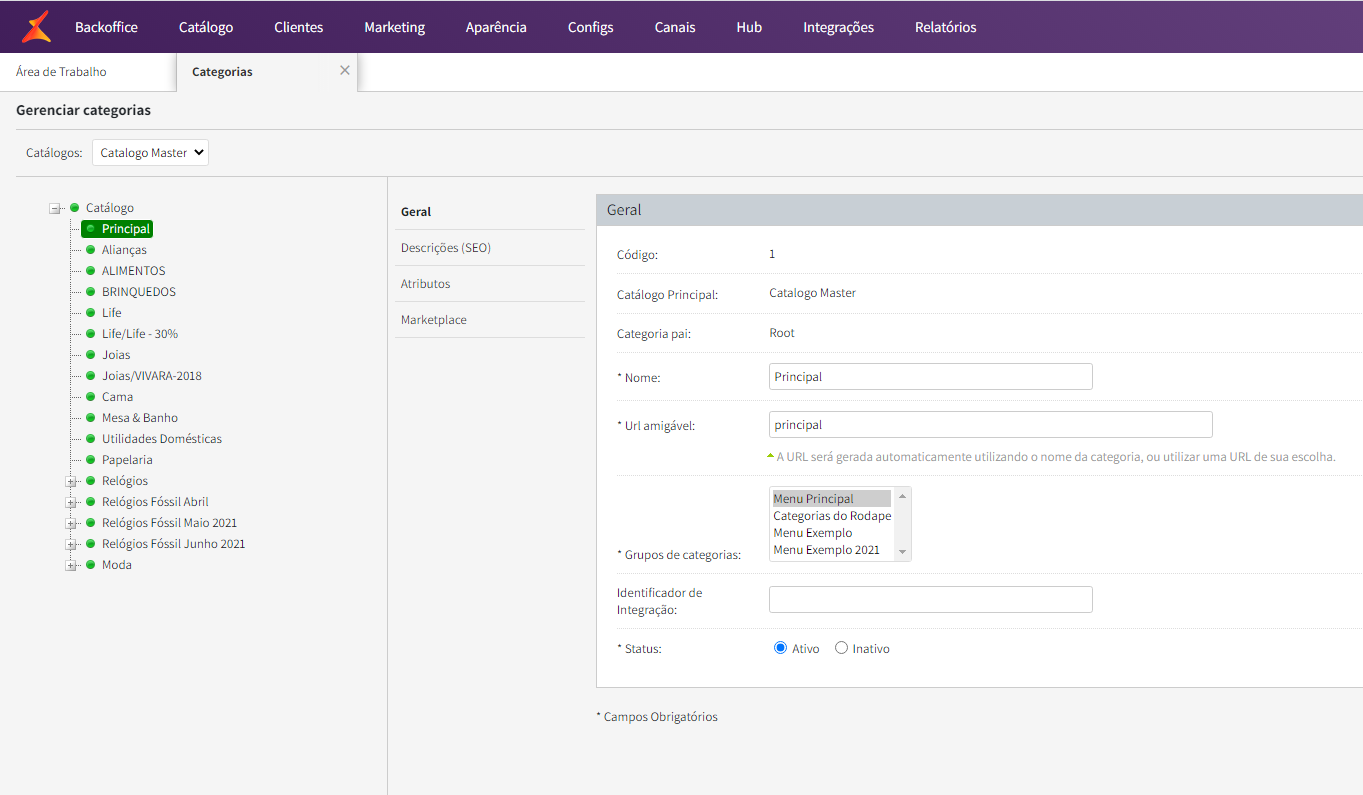The image size is (1363, 795).
Task: Open the Catálogos dropdown
Action: [x=150, y=152]
